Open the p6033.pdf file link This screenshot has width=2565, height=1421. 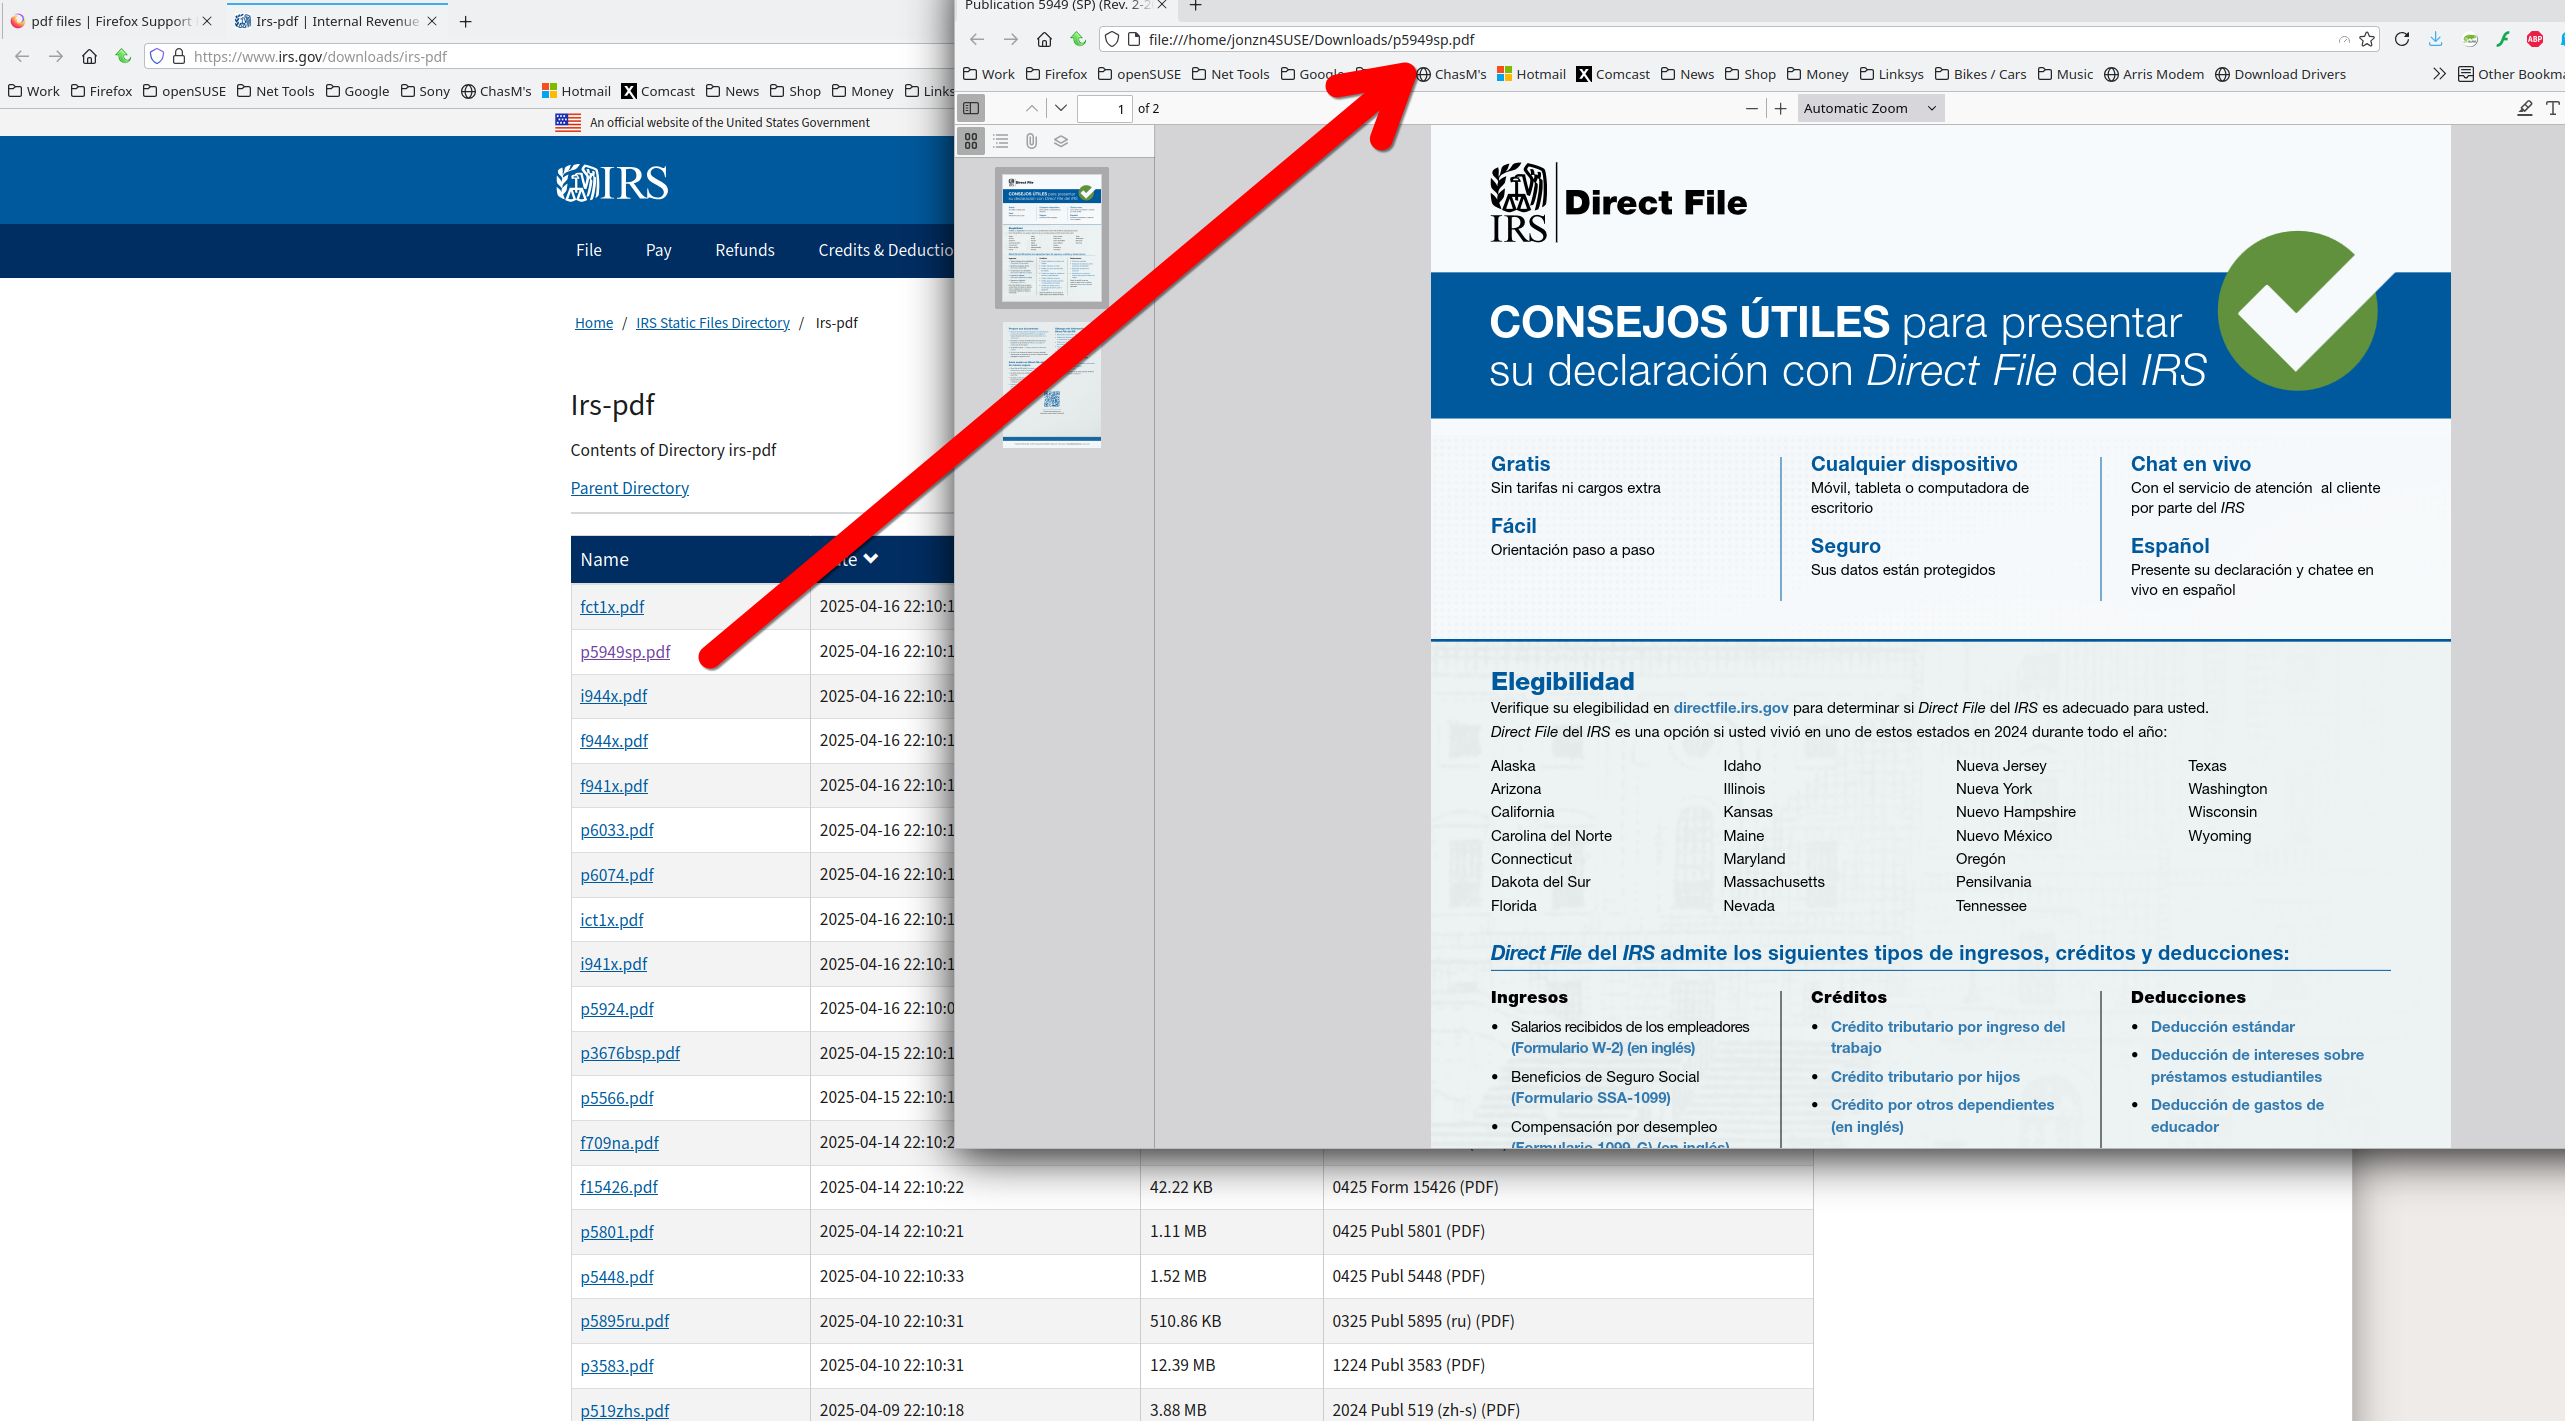point(617,830)
